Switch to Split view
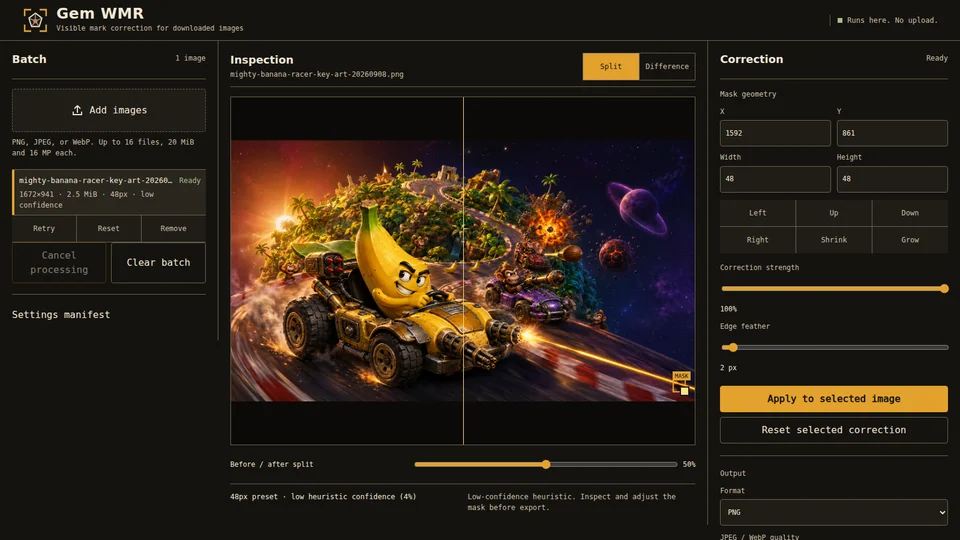Viewport: 960px width, 540px height. 610,66
